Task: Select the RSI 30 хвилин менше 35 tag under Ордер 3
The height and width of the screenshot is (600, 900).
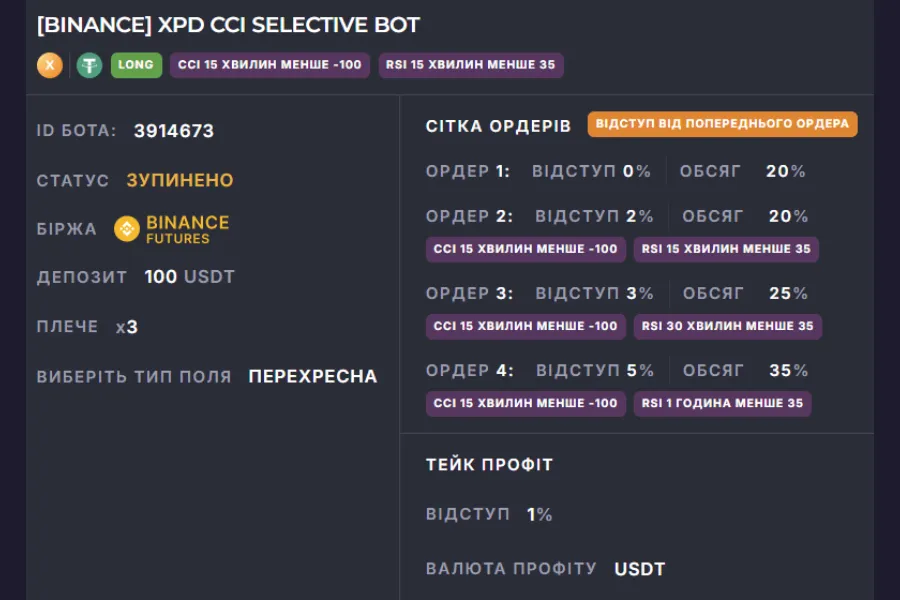Action: click(x=727, y=326)
